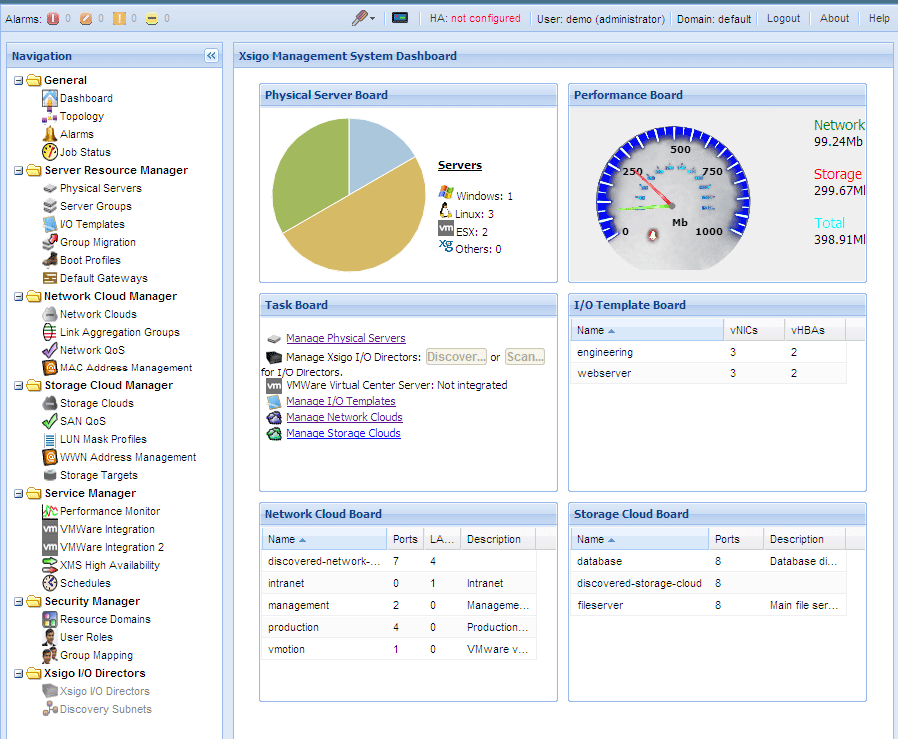Screen dimensions: 898x739
Task: Sort Network Cloud Board by Ports column
Action: 405,540
